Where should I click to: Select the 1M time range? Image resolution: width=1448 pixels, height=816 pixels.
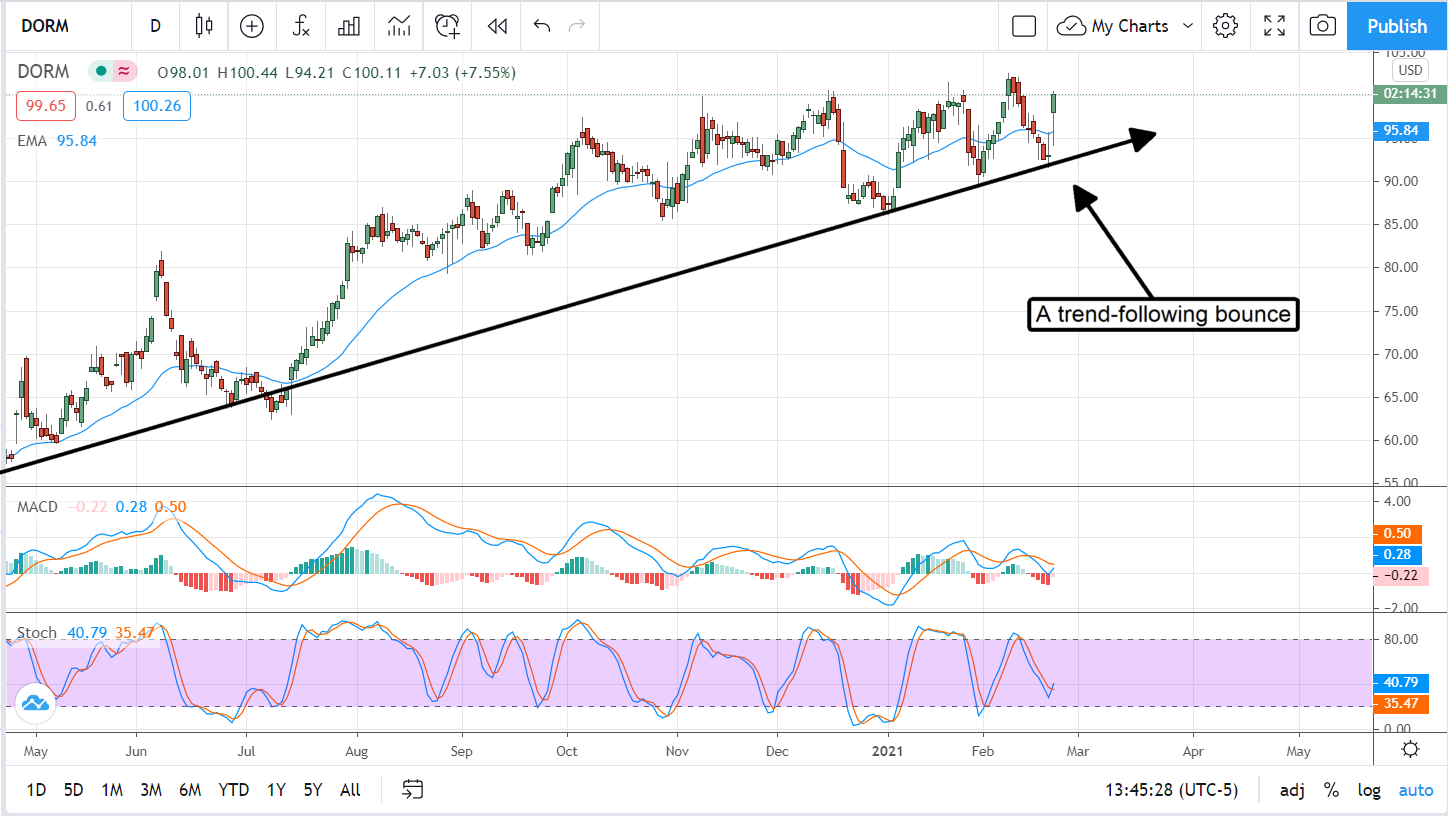click(x=112, y=790)
